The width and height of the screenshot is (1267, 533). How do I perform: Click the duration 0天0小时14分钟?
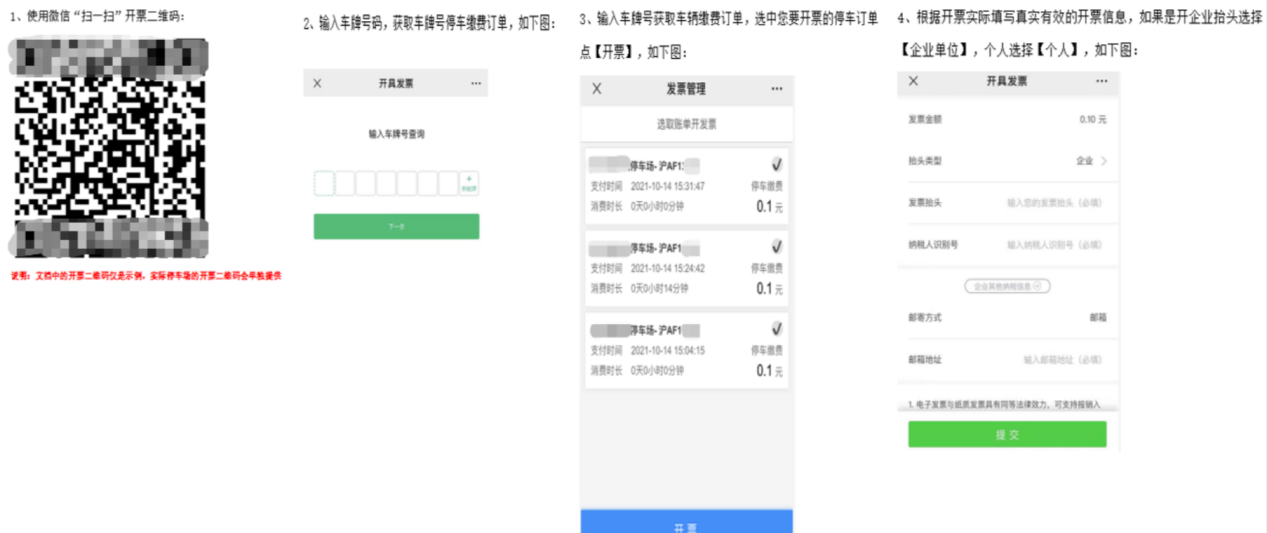coord(659,288)
